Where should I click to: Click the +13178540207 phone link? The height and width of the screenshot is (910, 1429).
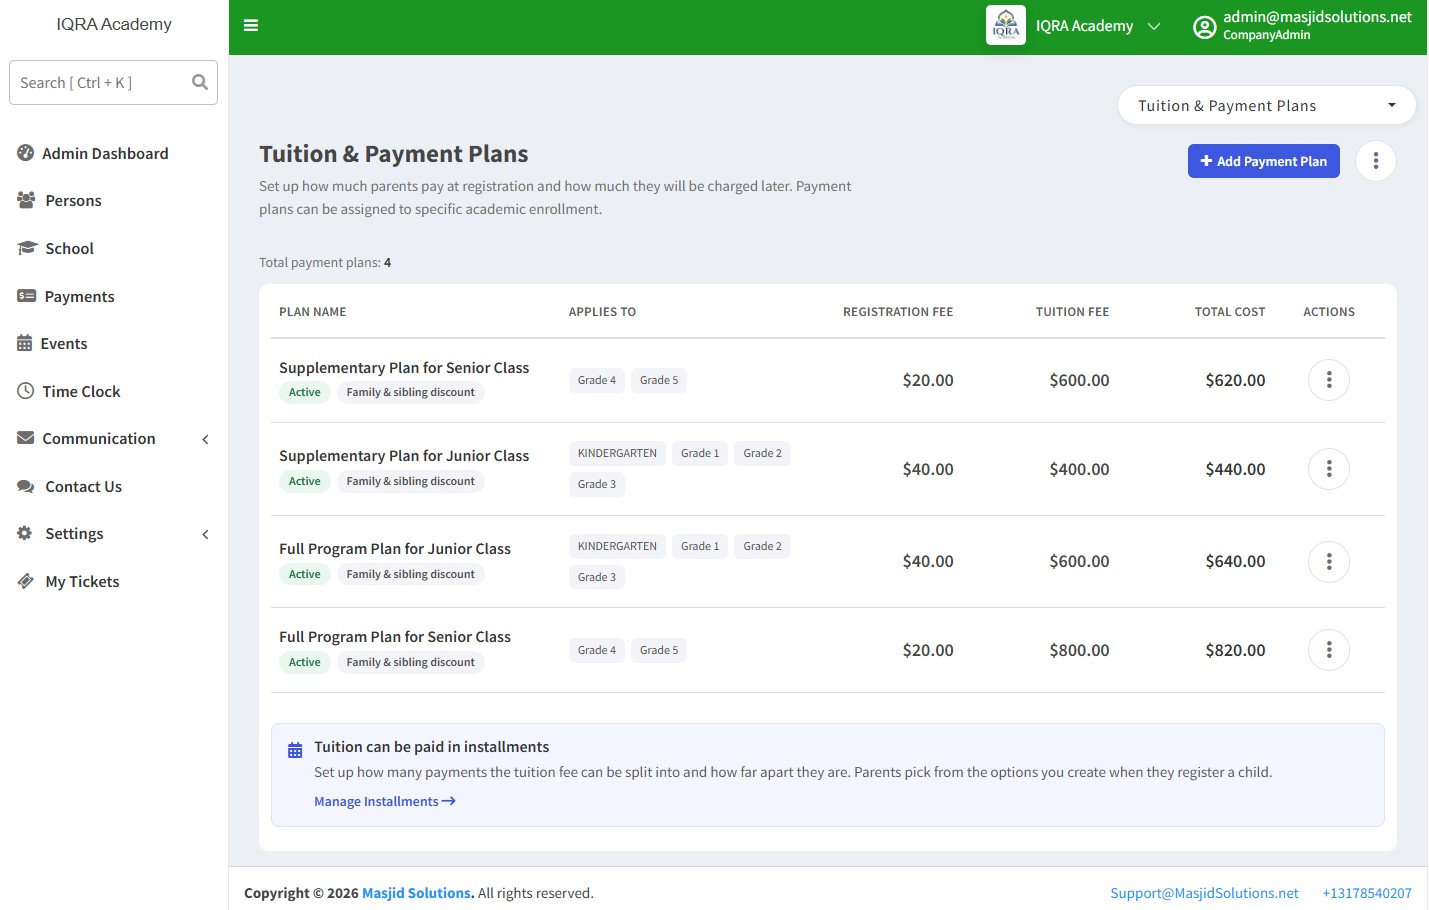pyautogui.click(x=1367, y=893)
